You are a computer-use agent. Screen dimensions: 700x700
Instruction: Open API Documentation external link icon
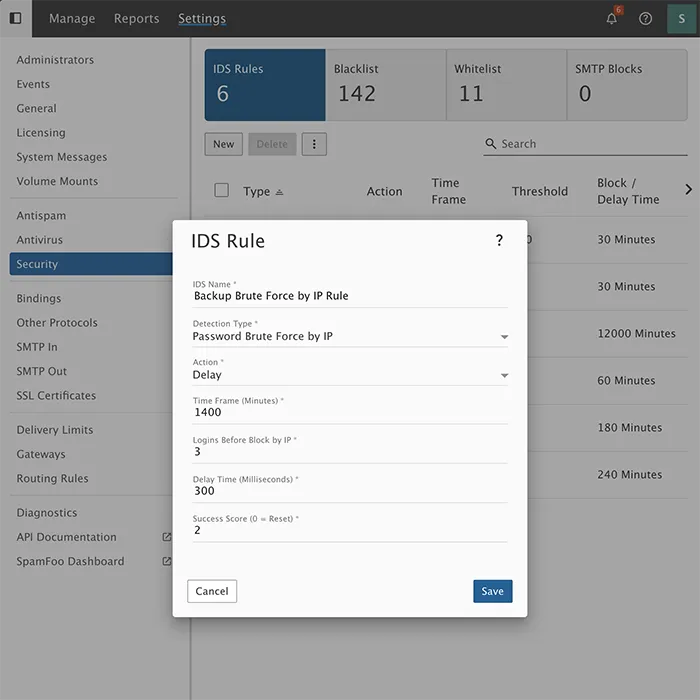click(x=167, y=537)
